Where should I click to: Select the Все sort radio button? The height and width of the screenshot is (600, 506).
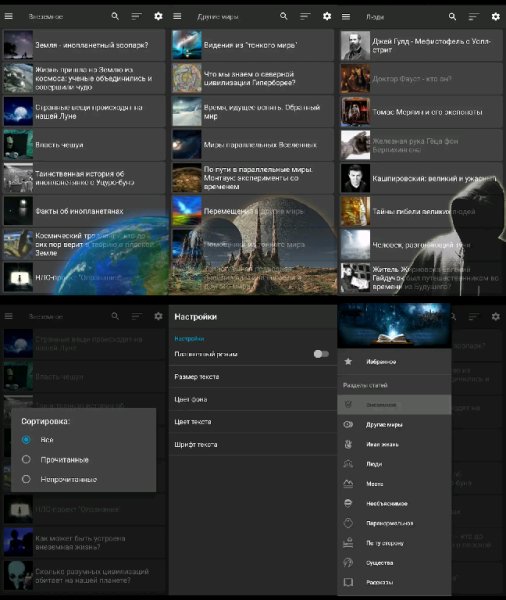26,439
